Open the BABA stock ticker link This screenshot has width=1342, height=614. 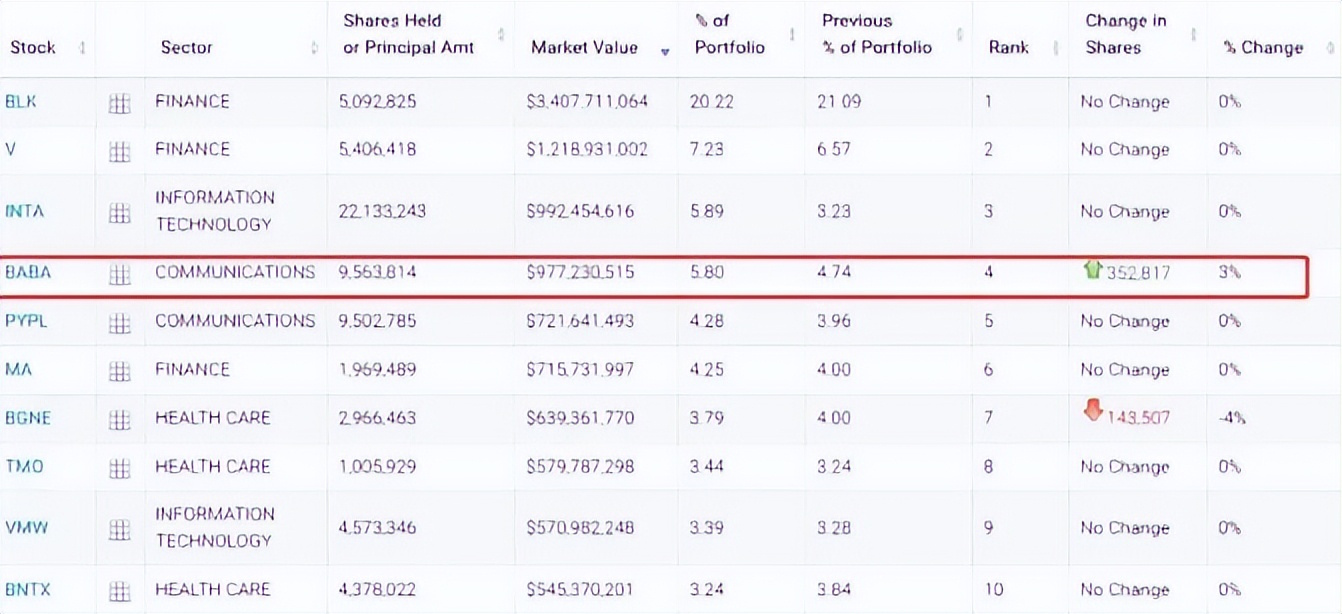coord(27,272)
